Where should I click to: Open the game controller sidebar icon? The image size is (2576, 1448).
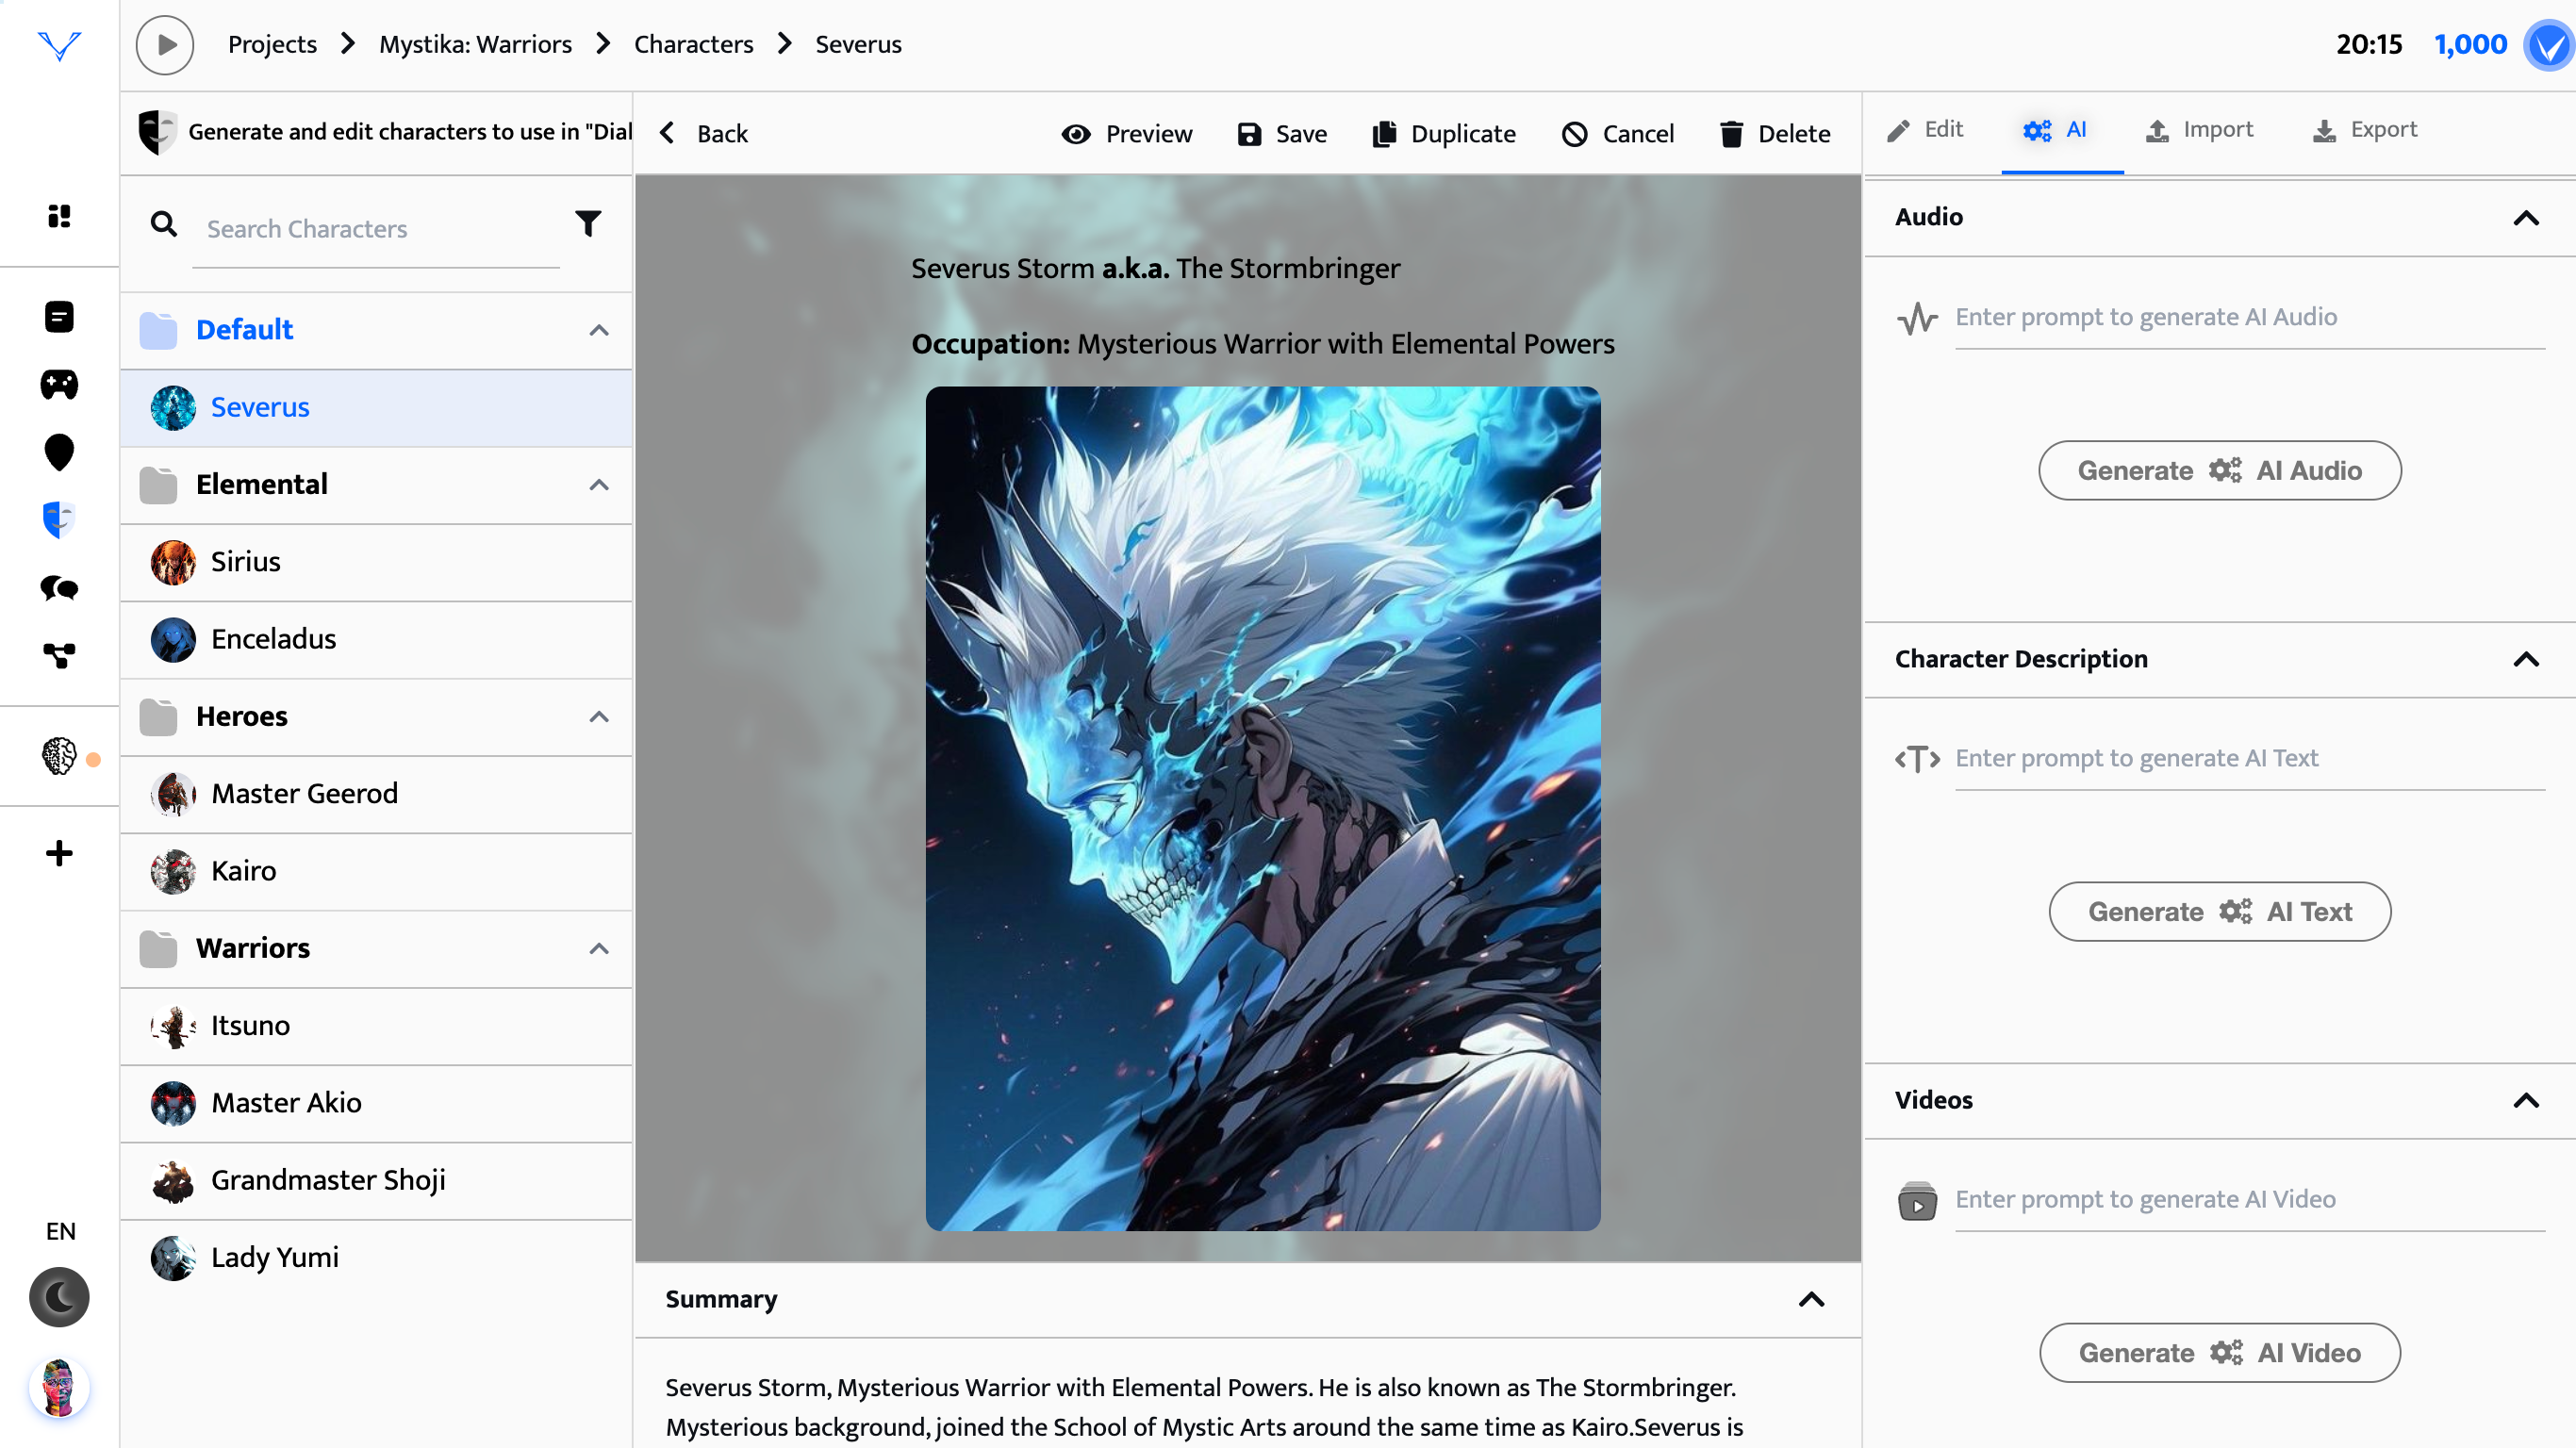tap(59, 384)
